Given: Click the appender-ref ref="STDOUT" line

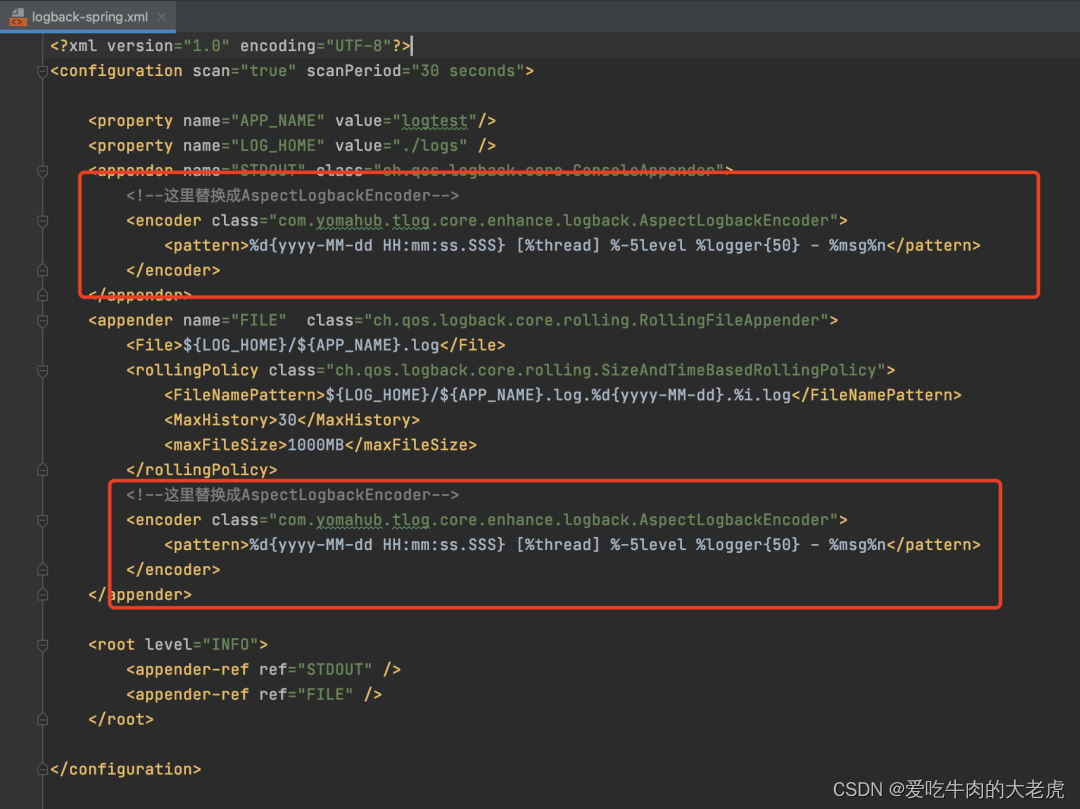Looking at the screenshot, I should [264, 669].
